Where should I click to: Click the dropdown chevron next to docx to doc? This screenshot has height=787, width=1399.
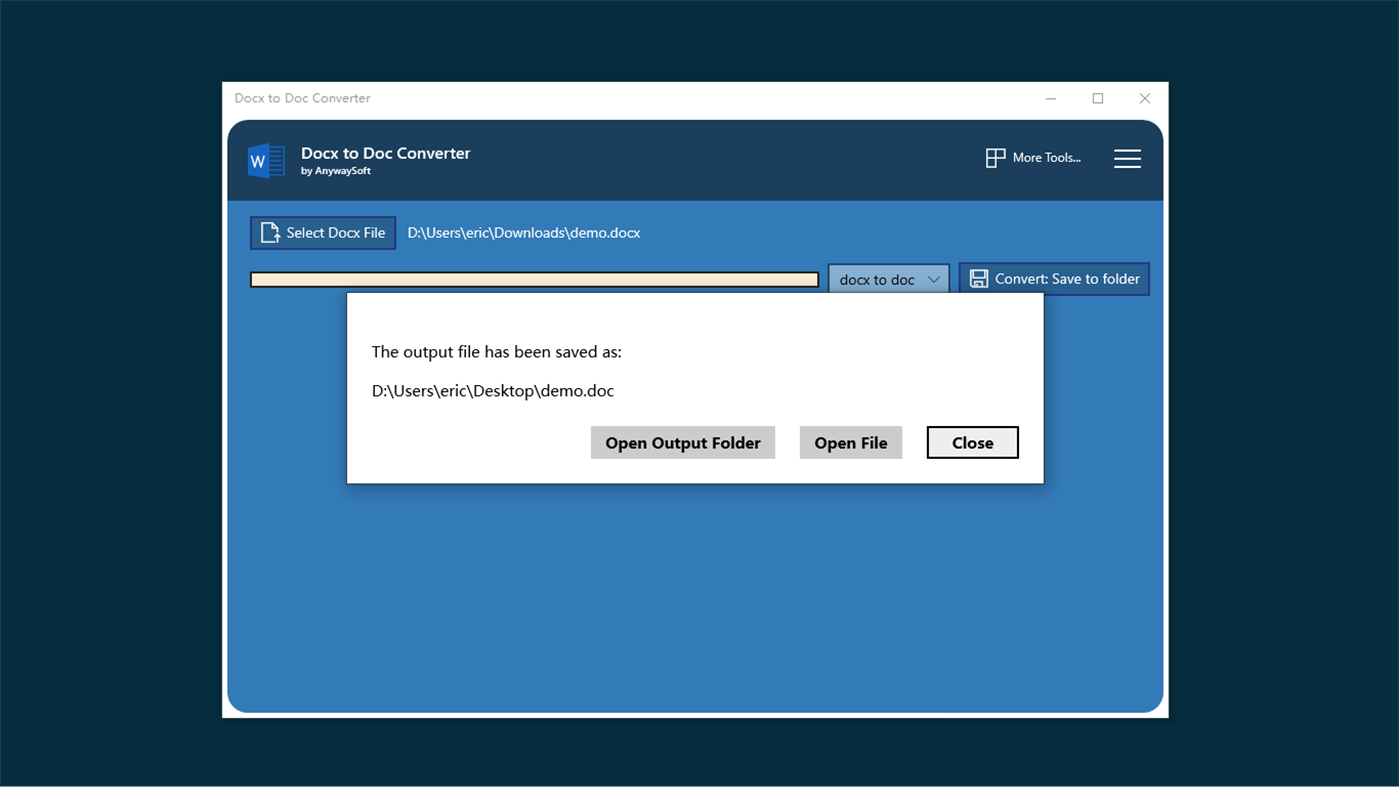tap(936, 279)
